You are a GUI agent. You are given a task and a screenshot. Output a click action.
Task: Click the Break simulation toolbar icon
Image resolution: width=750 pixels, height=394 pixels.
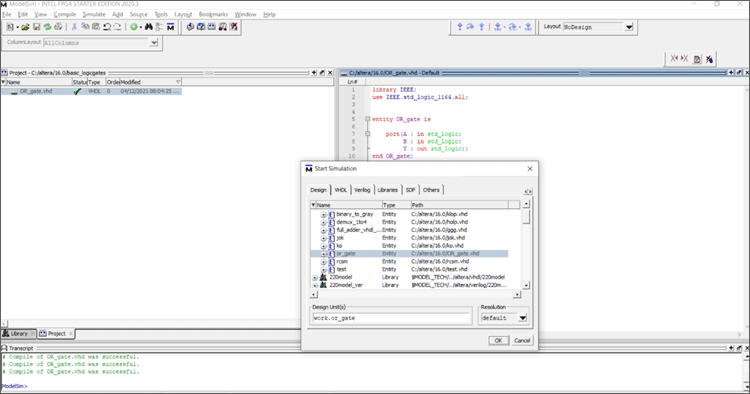[x=233, y=27]
